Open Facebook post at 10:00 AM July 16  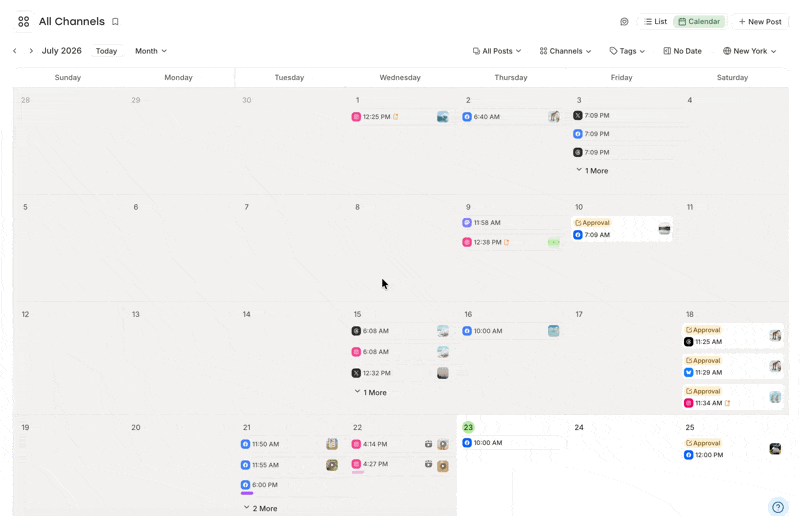pyautogui.click(x=511, y=331)
